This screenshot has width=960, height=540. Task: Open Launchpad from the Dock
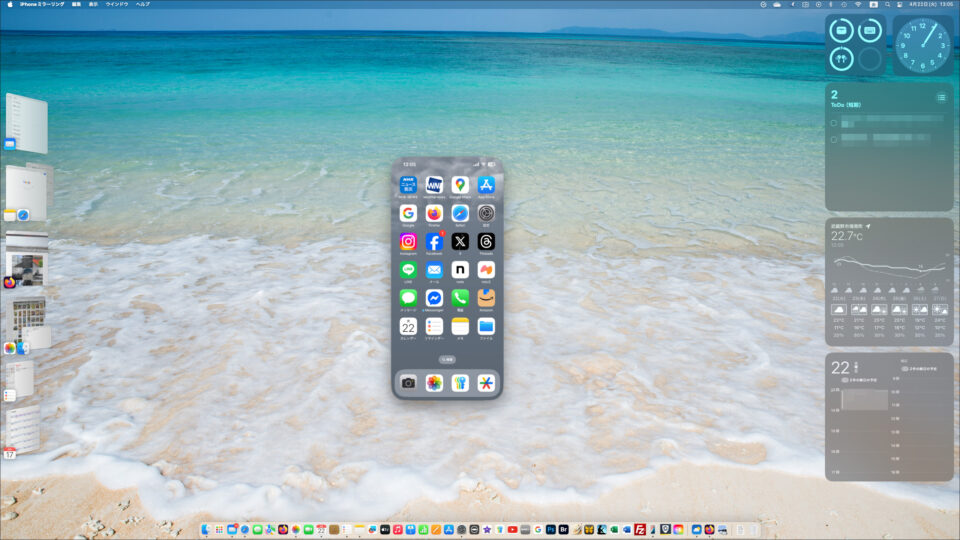coord(219,530)
